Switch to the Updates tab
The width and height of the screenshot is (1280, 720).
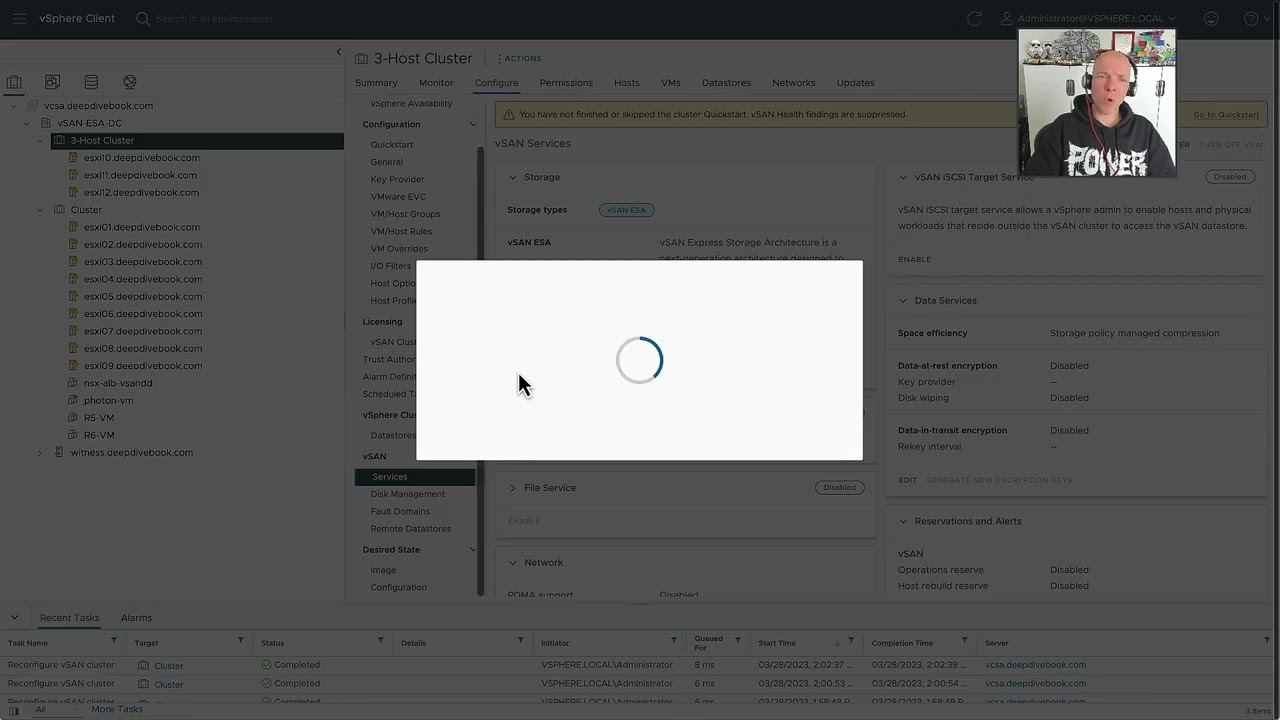[x=856, y=83]
